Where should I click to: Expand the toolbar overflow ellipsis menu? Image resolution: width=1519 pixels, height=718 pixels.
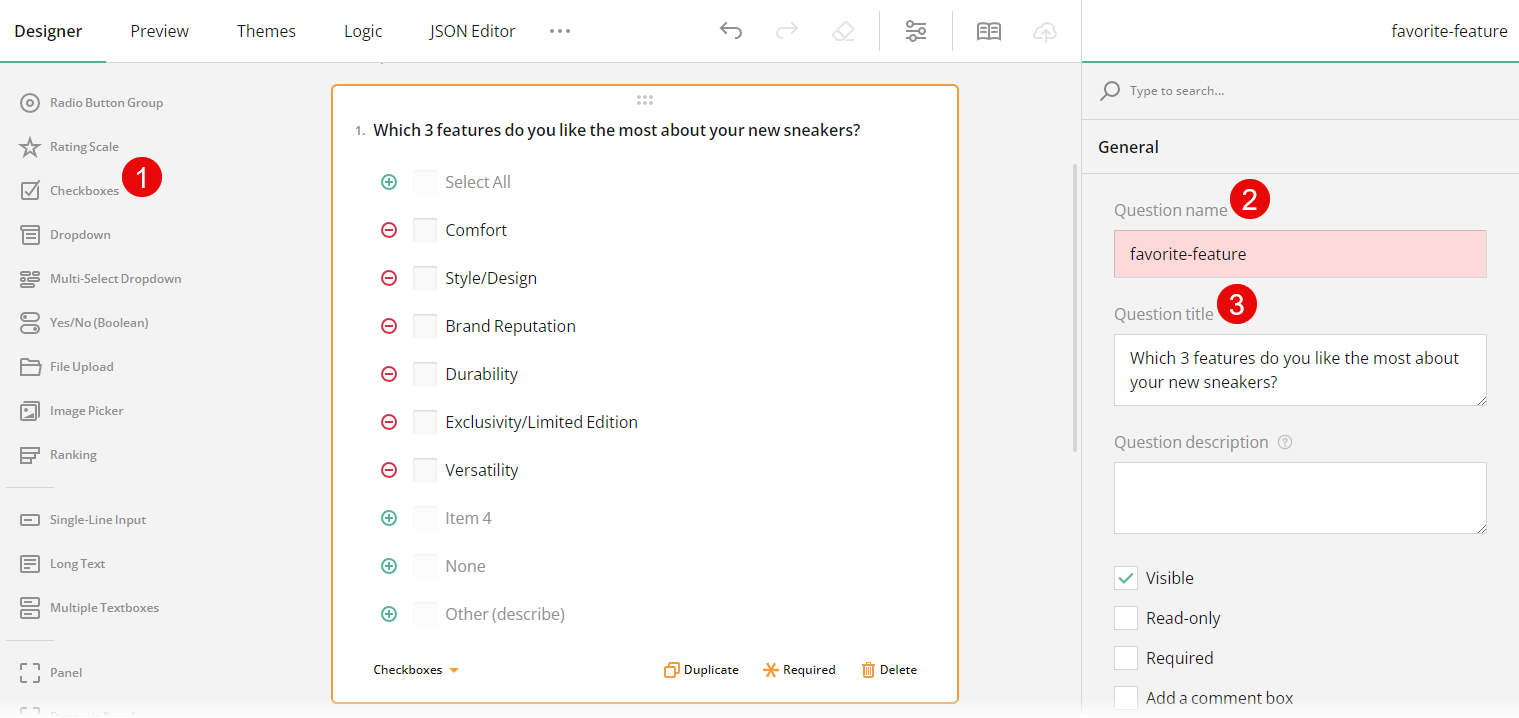(560, 31)
